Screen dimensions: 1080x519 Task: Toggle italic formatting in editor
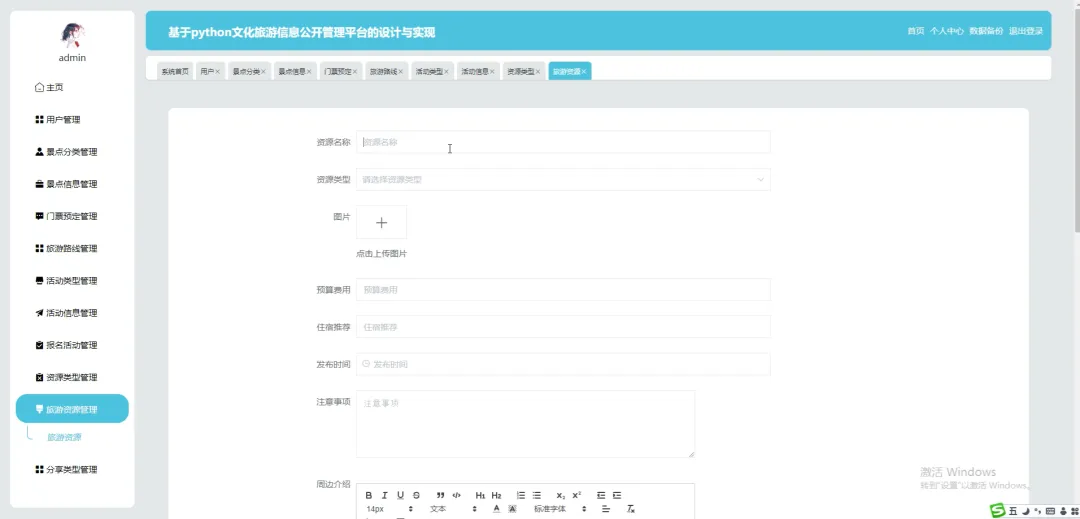pyautogui.click(x=384, y=495)
